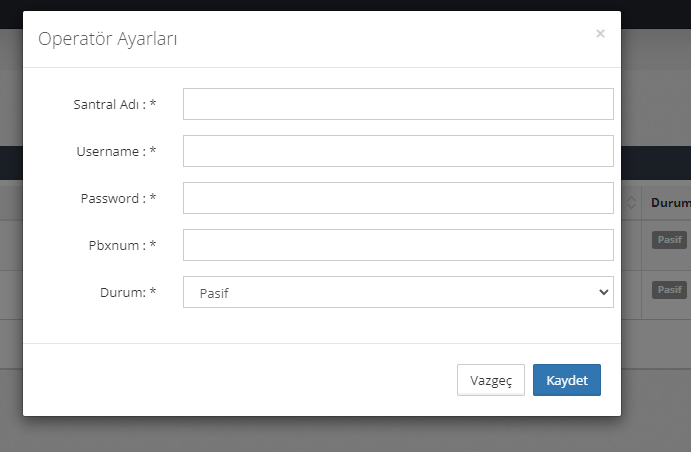Close the Operatör Ayarları dialog
The width and height of the screenshot is (691, 452).
[600, 33]
